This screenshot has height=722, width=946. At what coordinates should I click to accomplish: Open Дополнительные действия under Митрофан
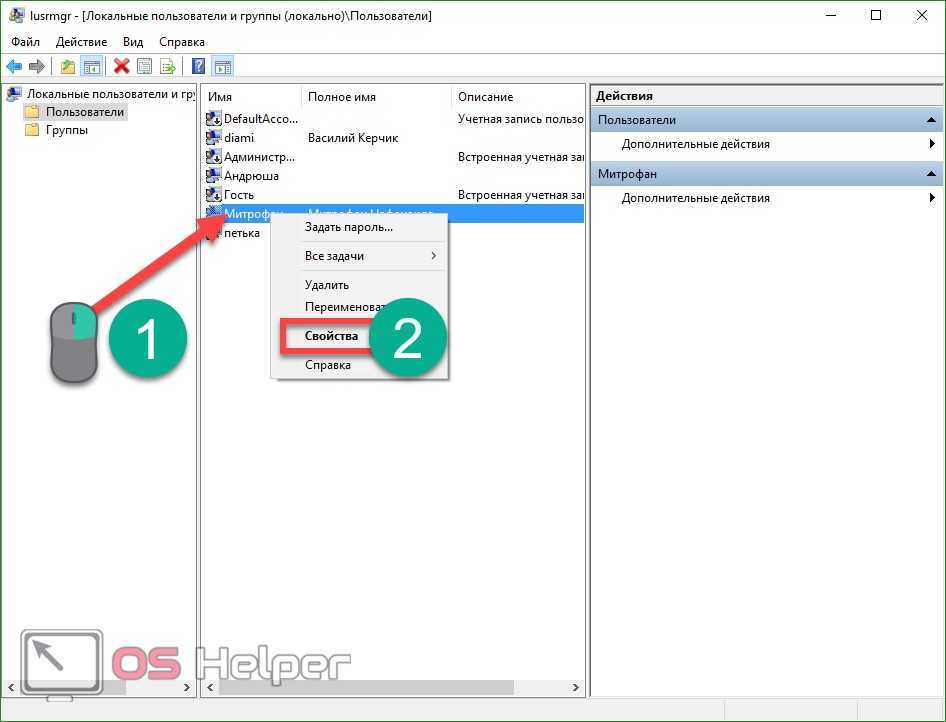[x=695, y=198]
